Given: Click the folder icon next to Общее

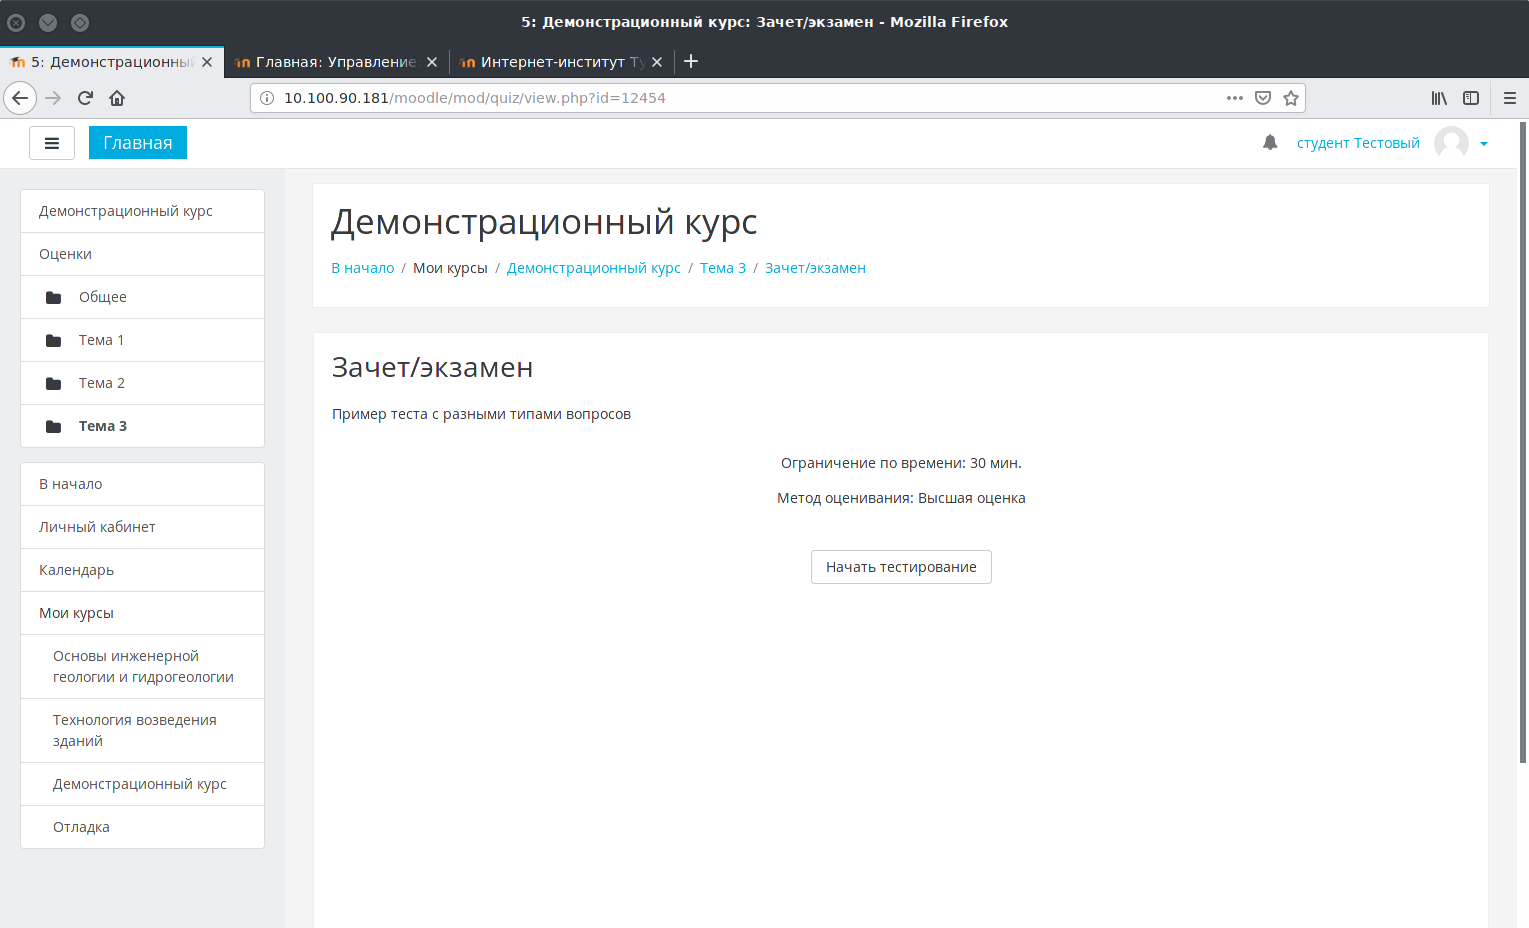Looking at the screenshot, I should coord(54,297).
